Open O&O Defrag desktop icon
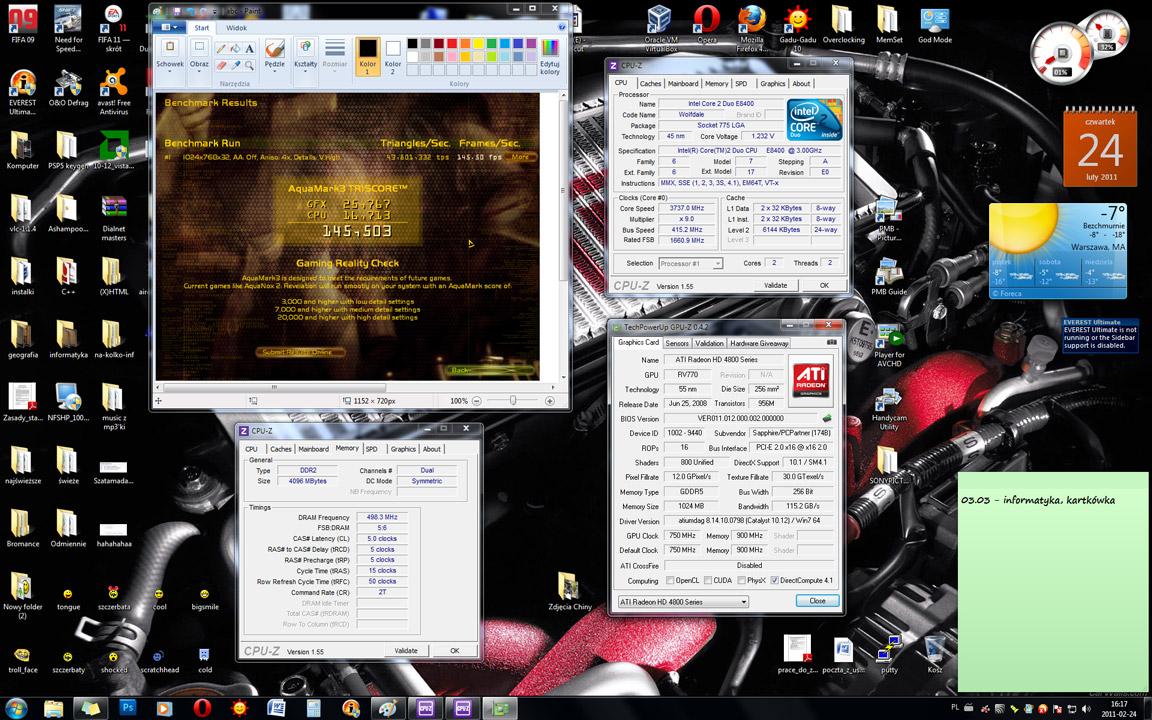The image size is (1152, 720). click(x=68, y=88)
